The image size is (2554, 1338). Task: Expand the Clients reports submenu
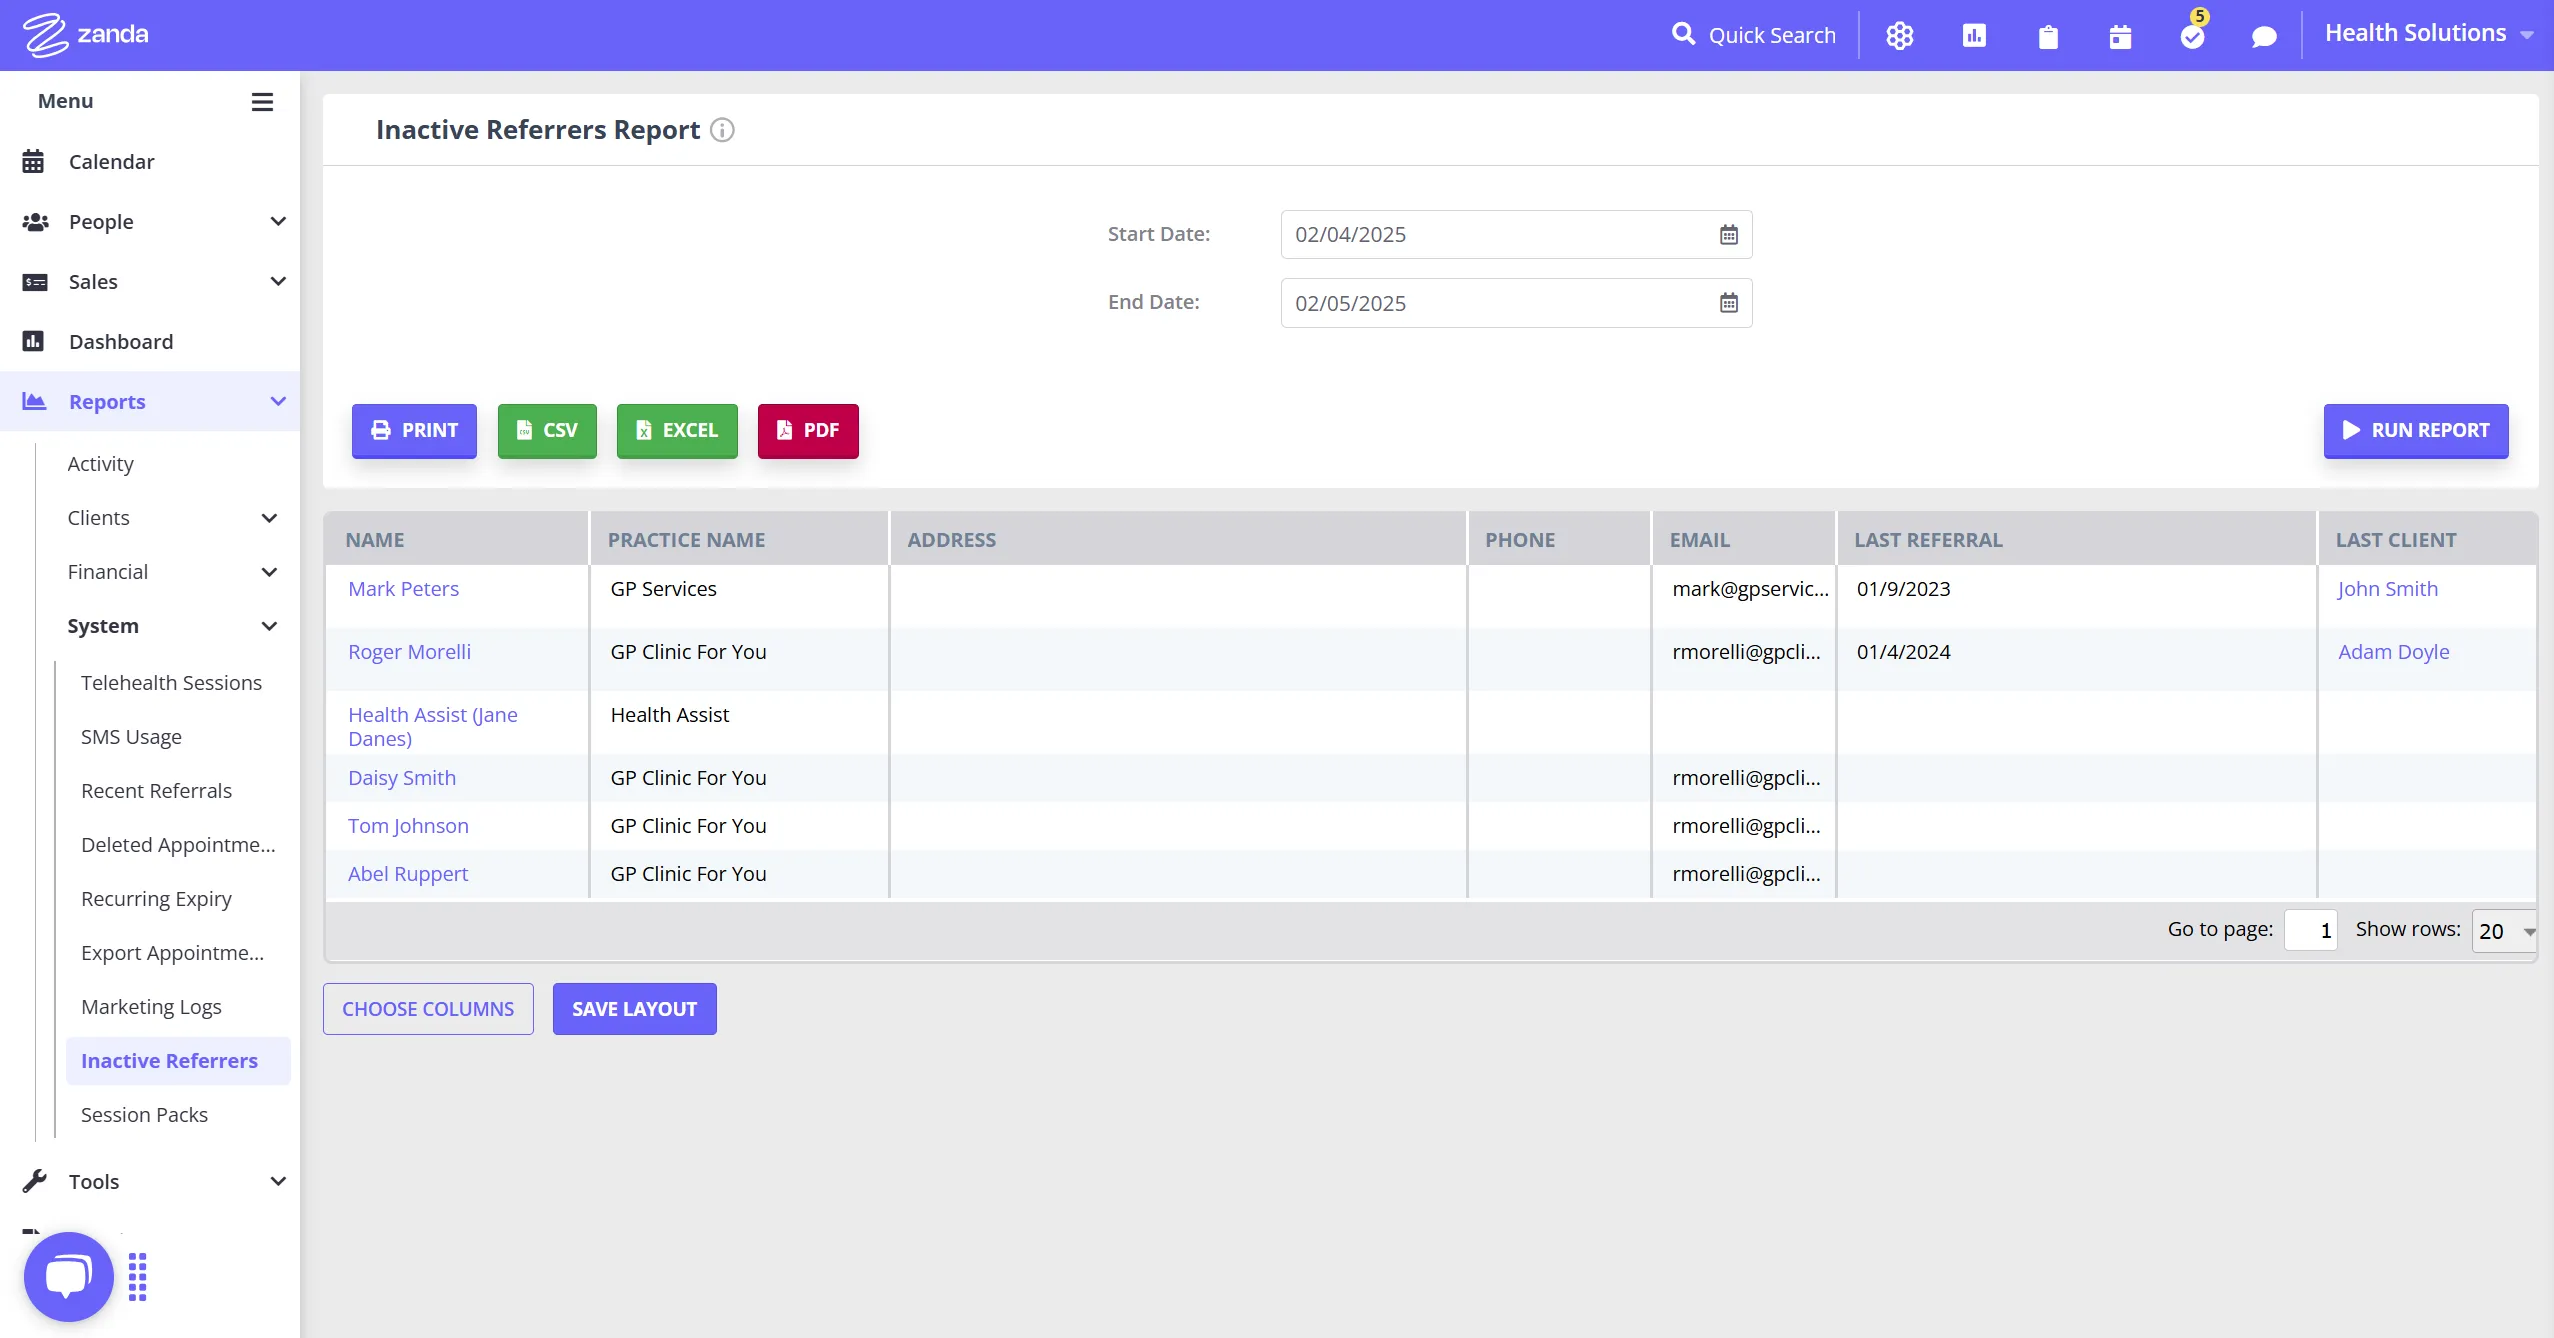pos(268,518)
